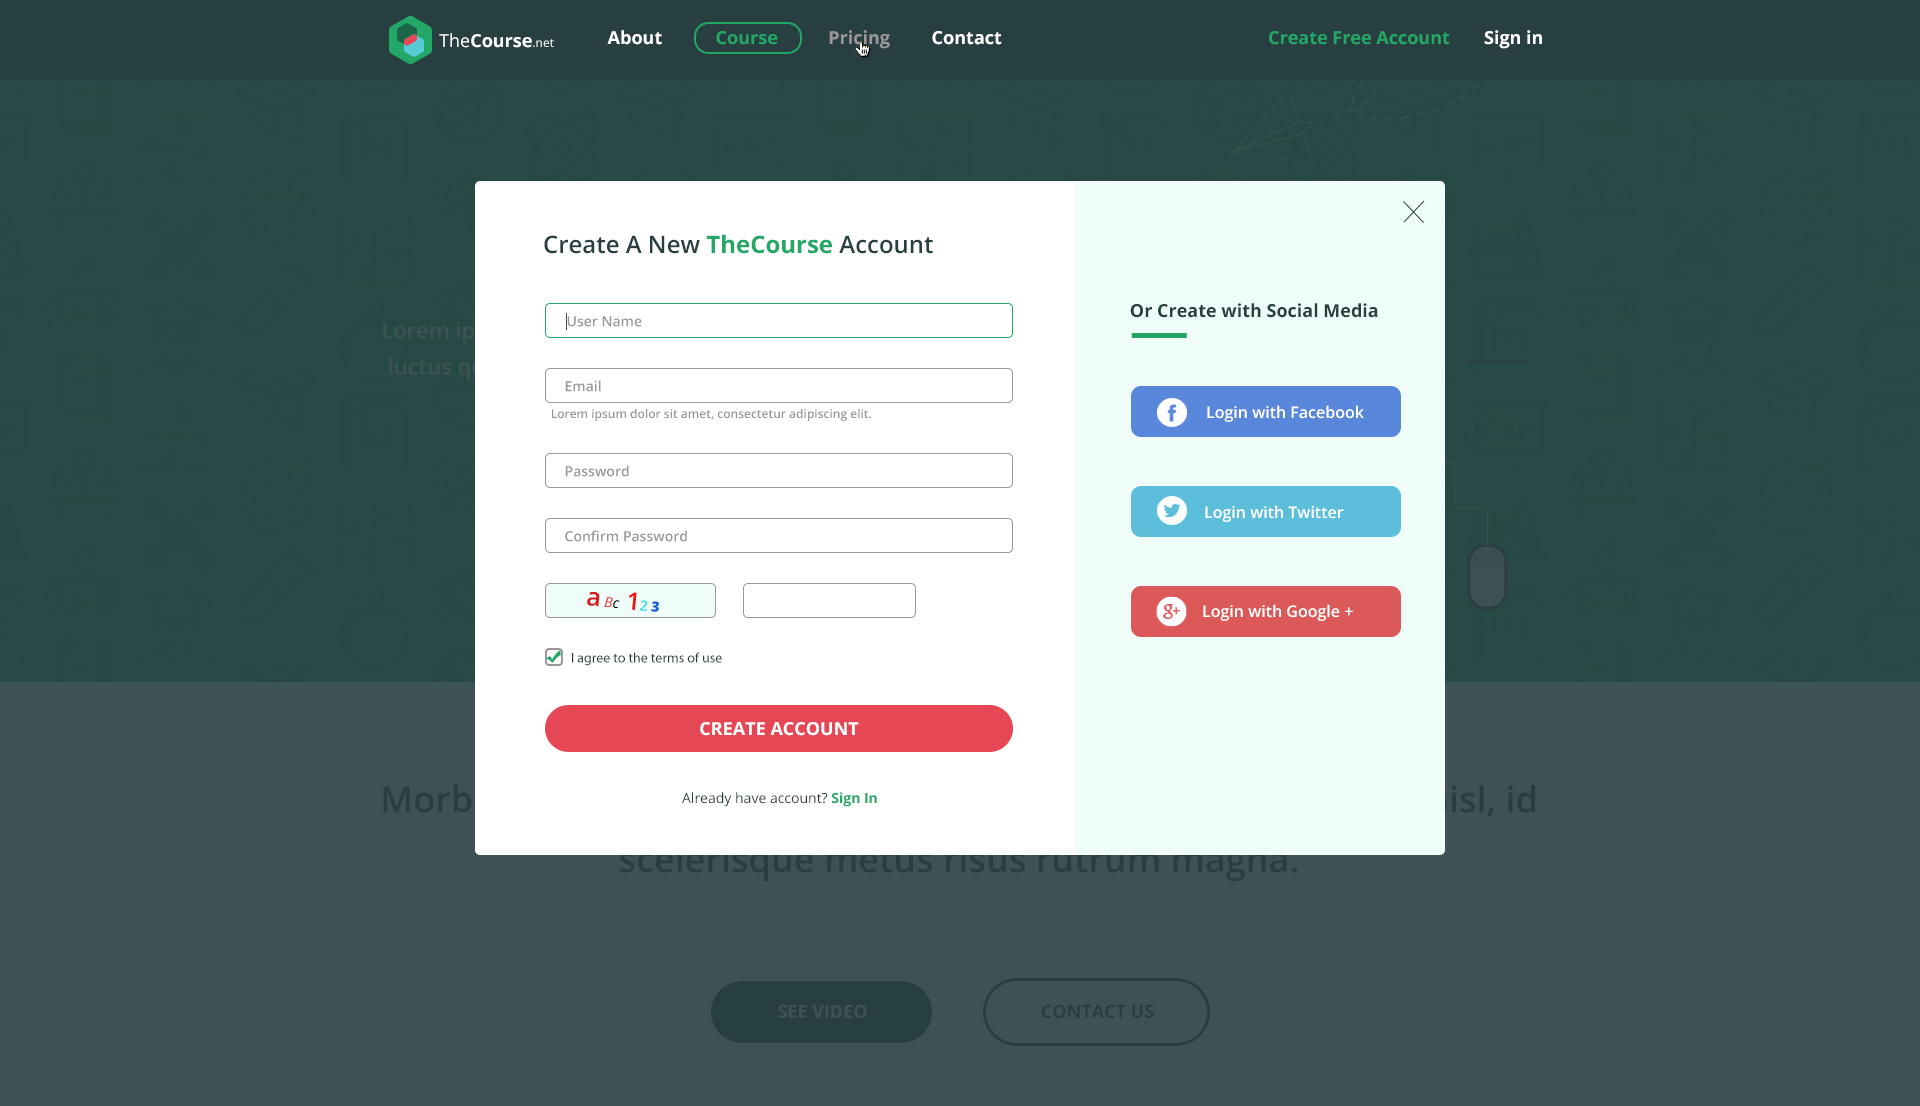Screen dimensions: 1920x1106
Task: Go to the Pricing page
Action: coord(859,38)
